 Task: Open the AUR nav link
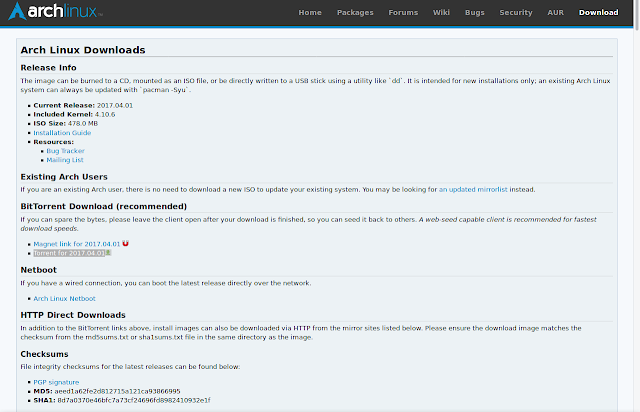(556, 13)
